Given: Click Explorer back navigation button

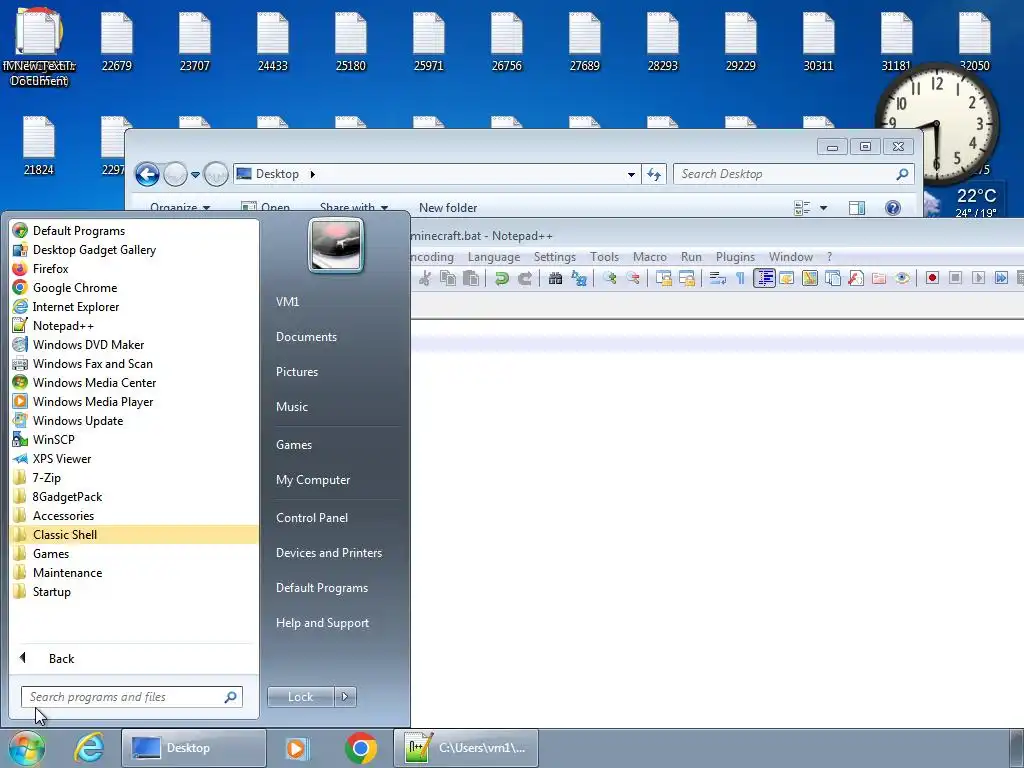Looking at the screenshot, I should click(x=147, y=174).
